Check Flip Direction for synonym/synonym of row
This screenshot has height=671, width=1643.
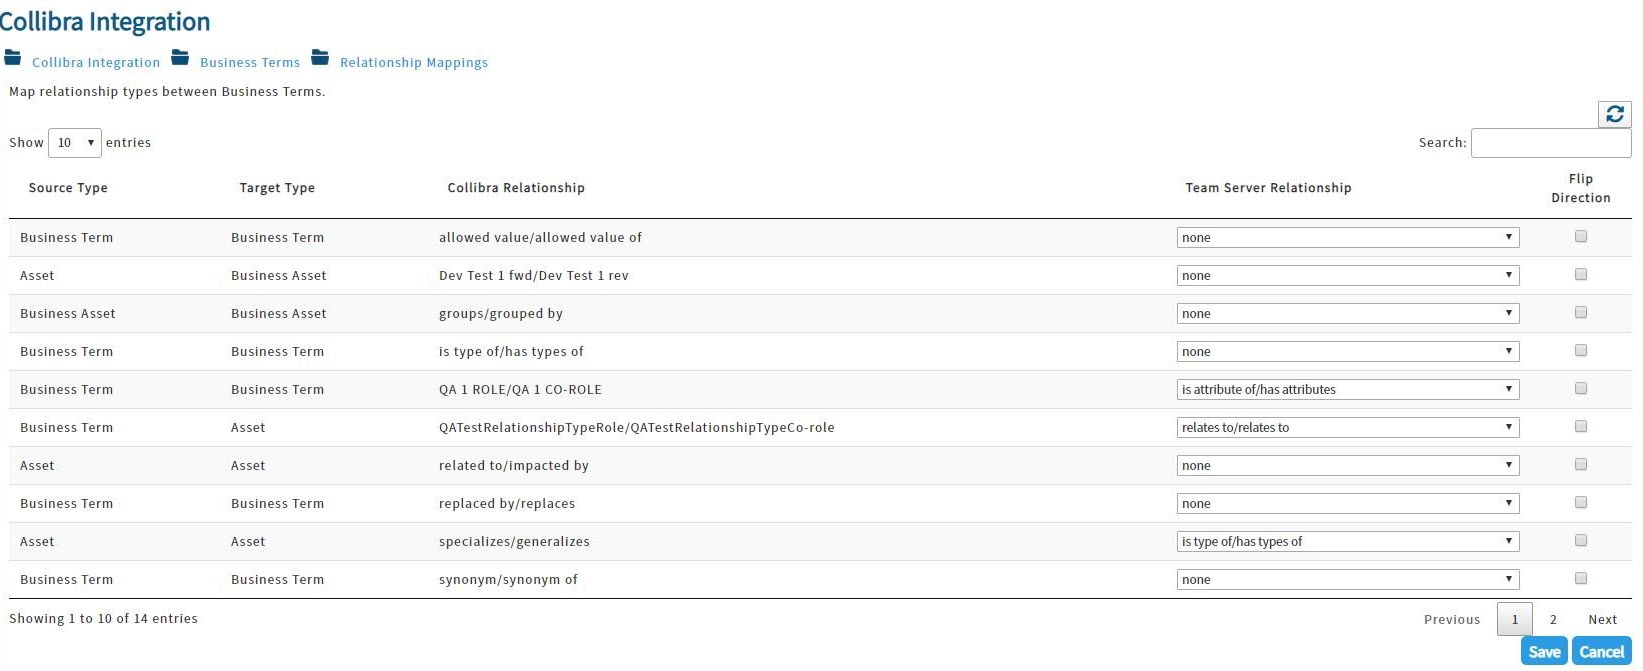1581,578
